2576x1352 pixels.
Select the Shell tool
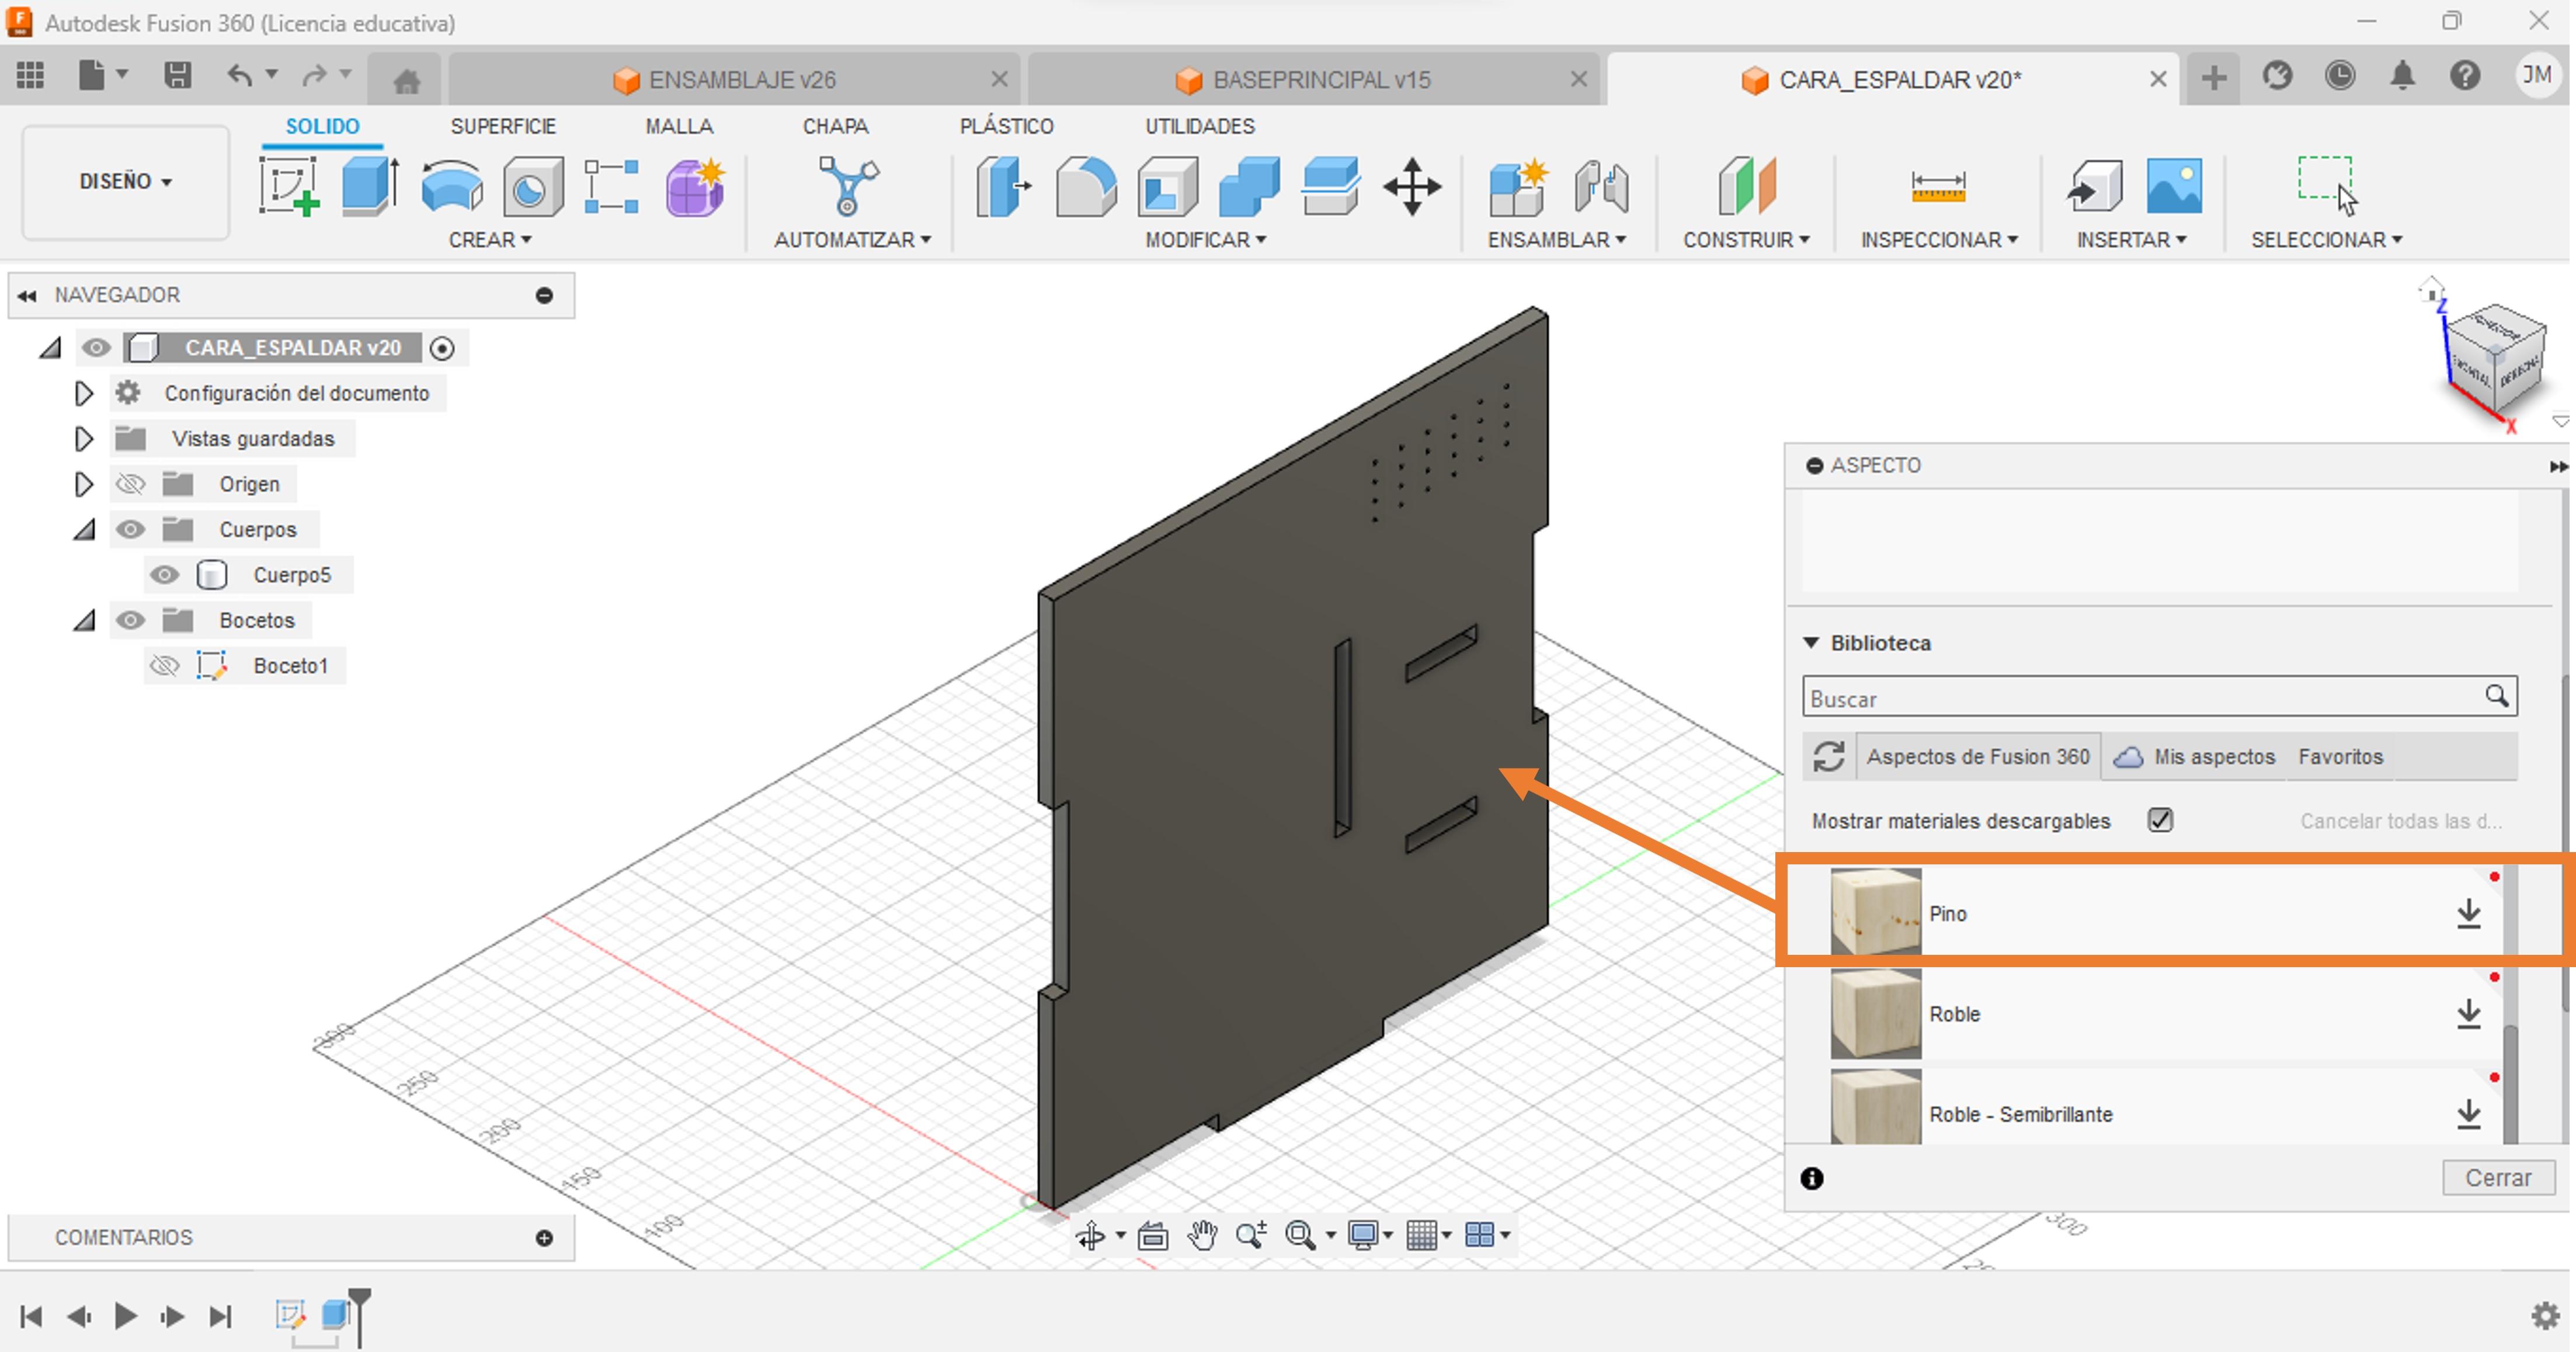(1168, 186)
